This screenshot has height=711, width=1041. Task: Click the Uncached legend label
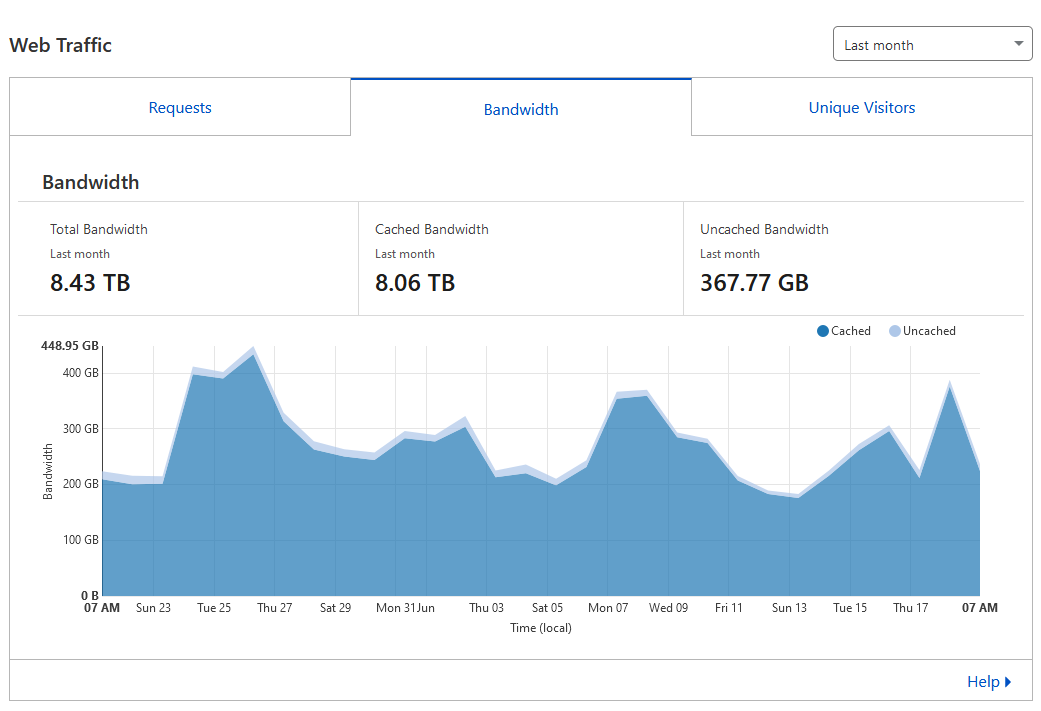coord(929,331)
